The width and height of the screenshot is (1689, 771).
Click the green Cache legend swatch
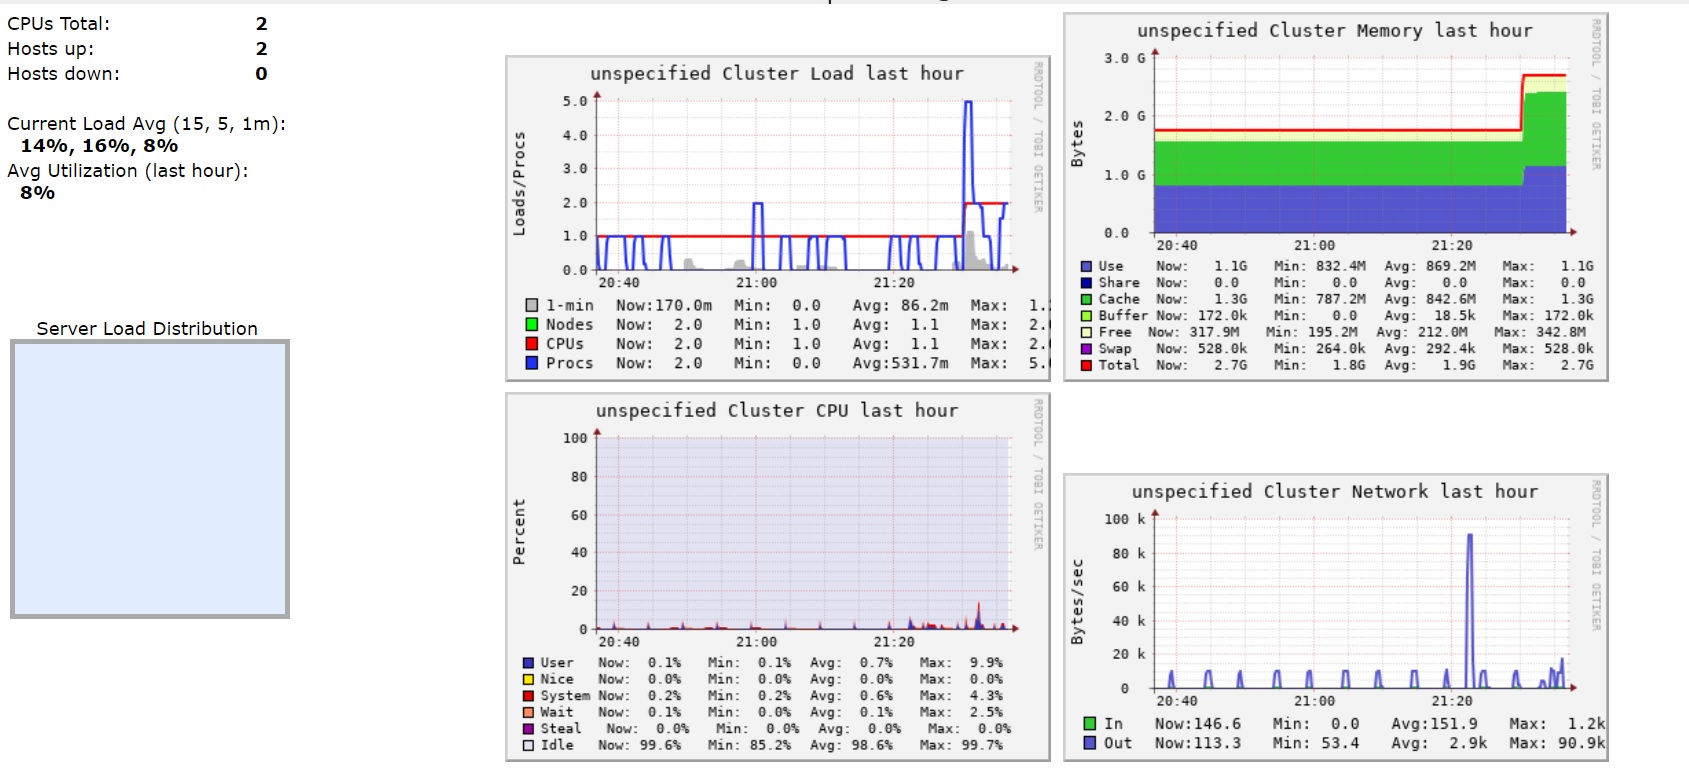coord(1086,299)
